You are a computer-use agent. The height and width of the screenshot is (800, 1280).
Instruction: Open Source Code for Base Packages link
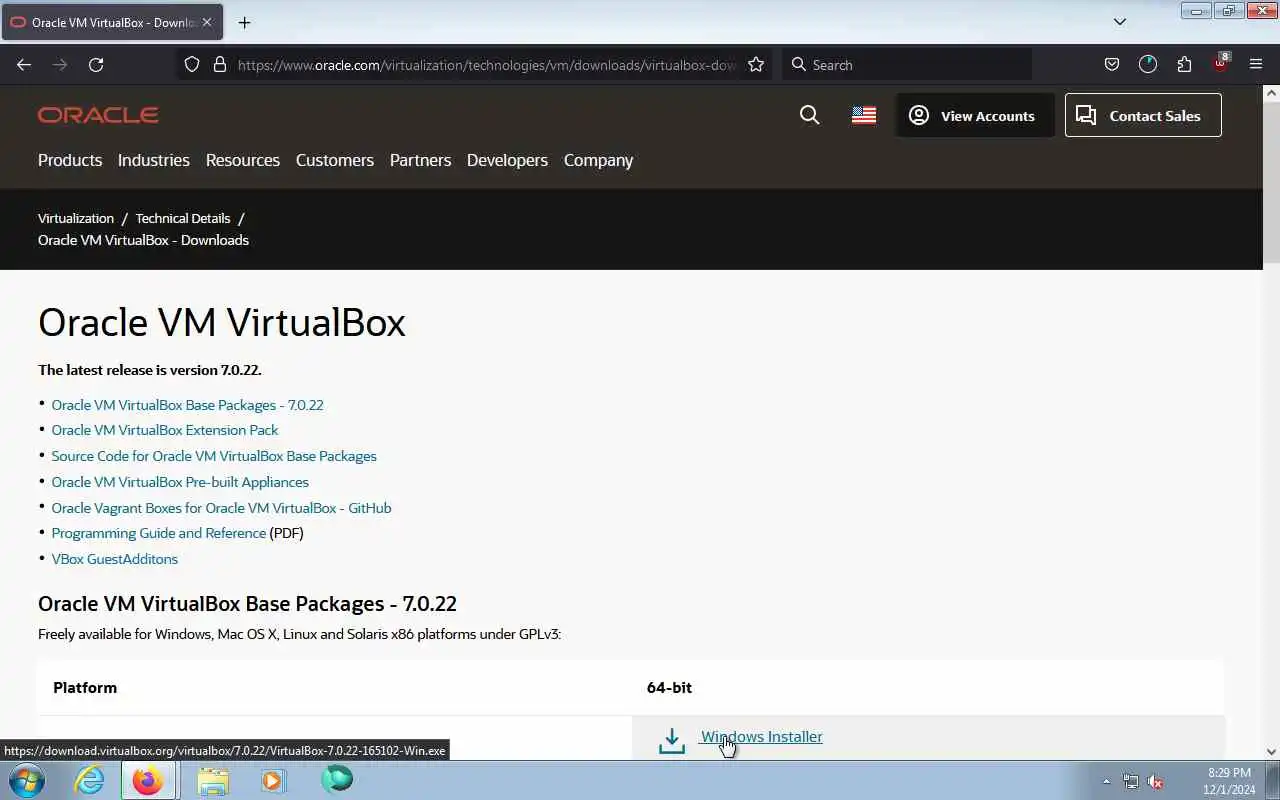click(x=214, y=456)
